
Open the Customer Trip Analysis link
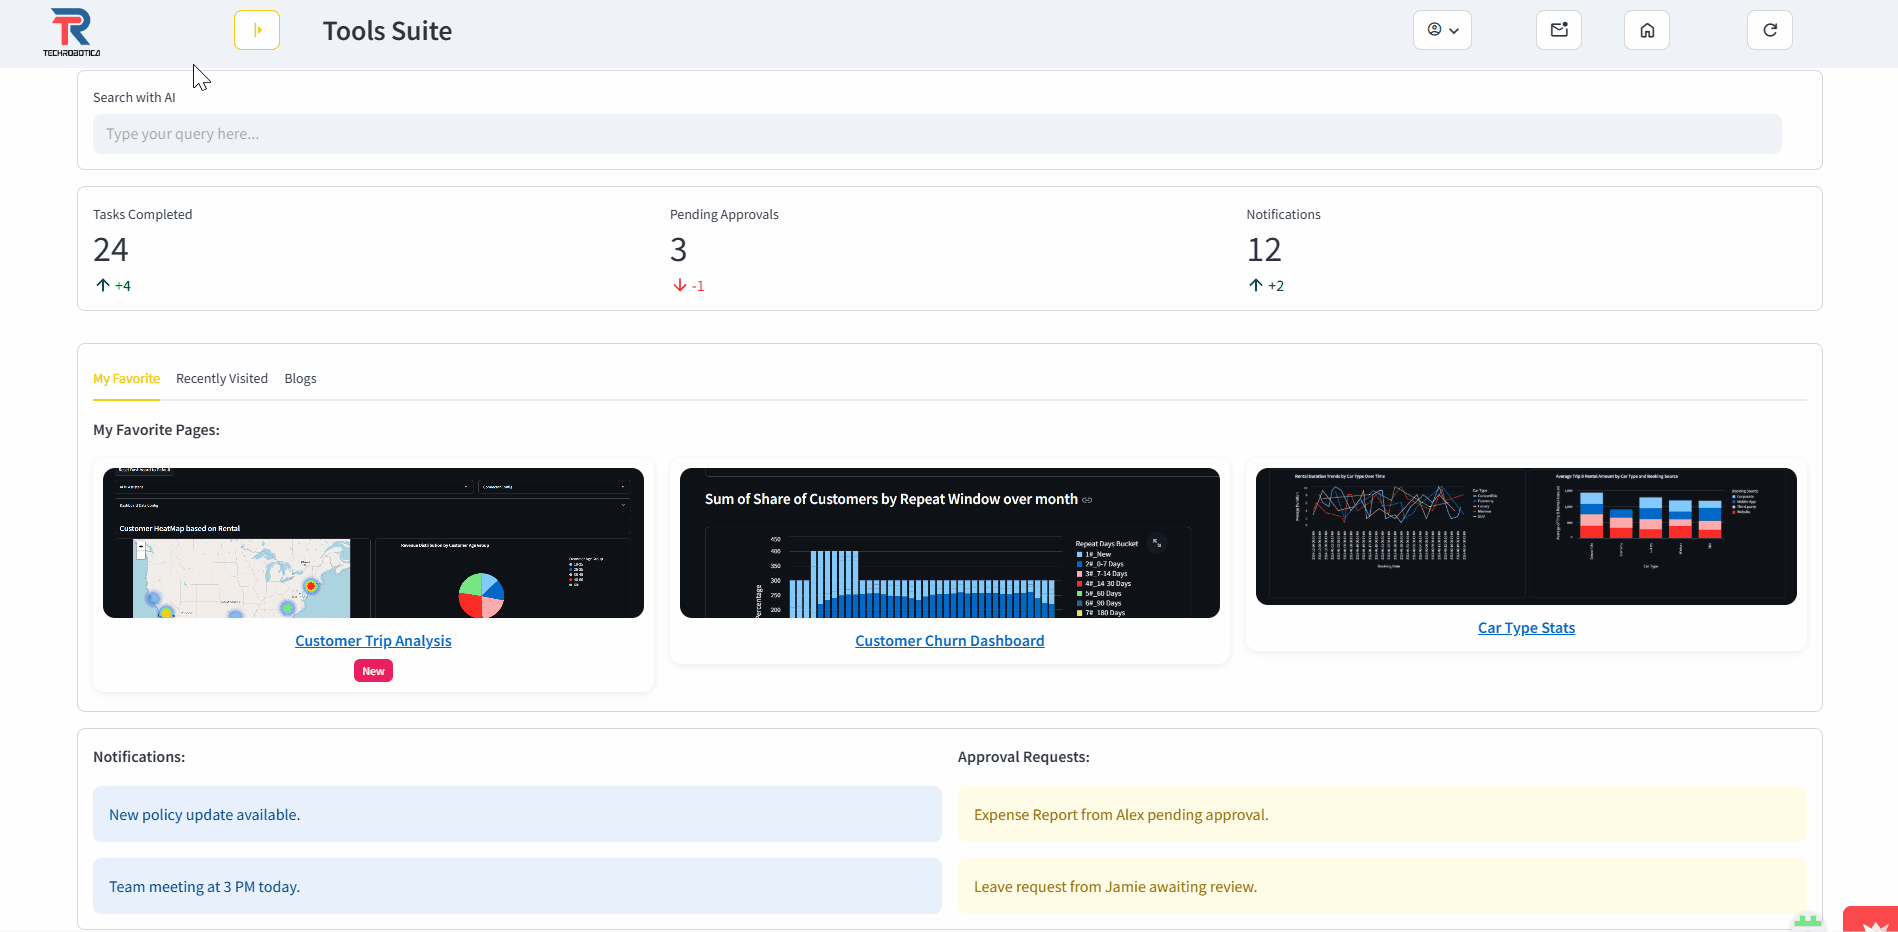(x=373, y=641)
